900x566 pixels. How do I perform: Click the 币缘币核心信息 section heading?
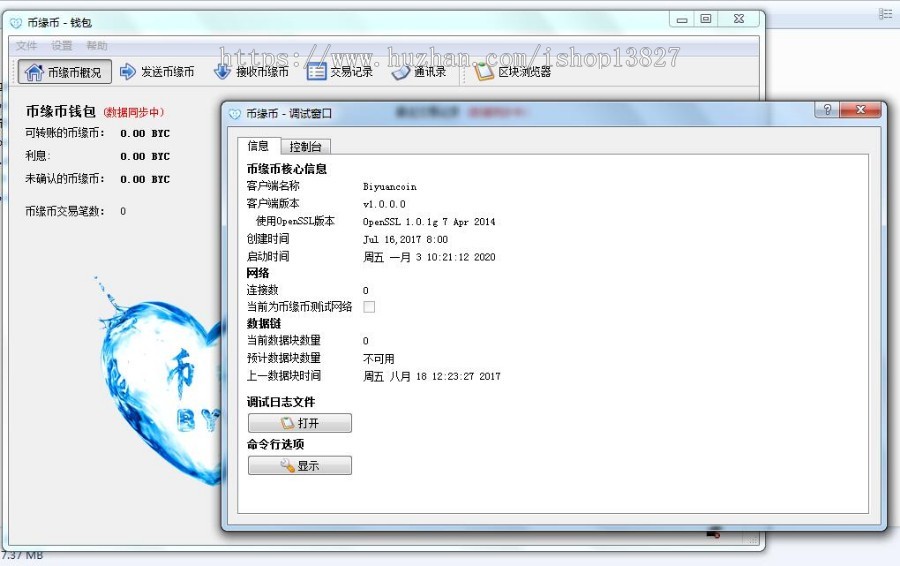[x=286, y=169]
